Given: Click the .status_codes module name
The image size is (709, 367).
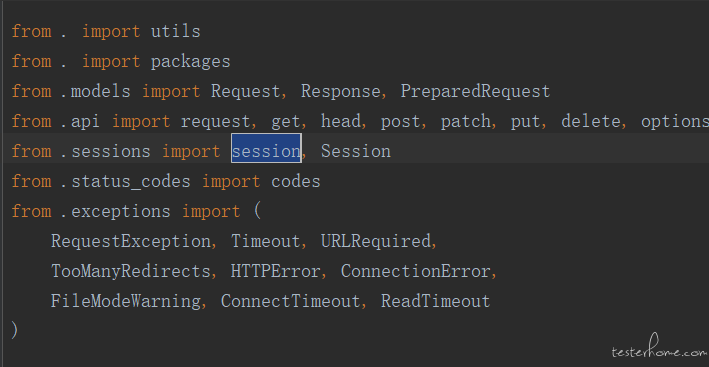Looking at the screenshot, I should click(125, 182).
